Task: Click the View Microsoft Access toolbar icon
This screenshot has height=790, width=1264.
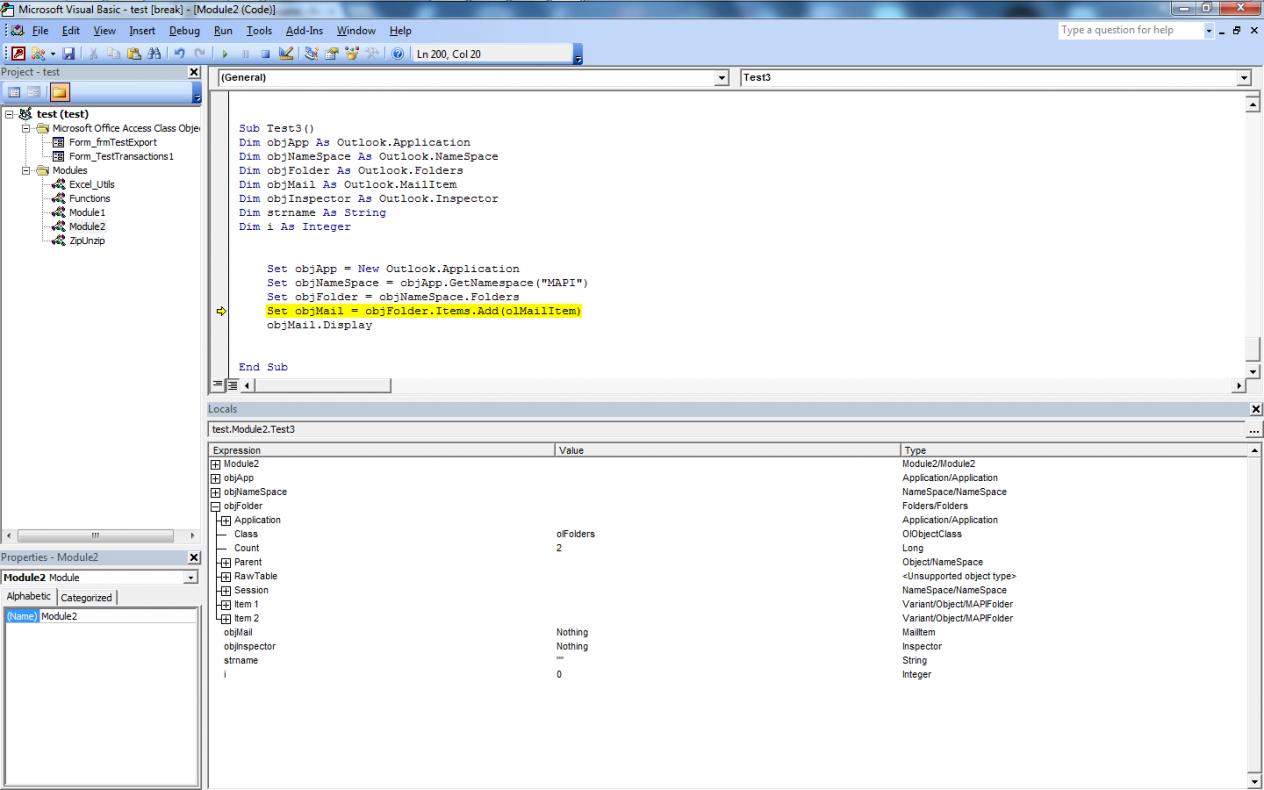Action: click(18, 54)
